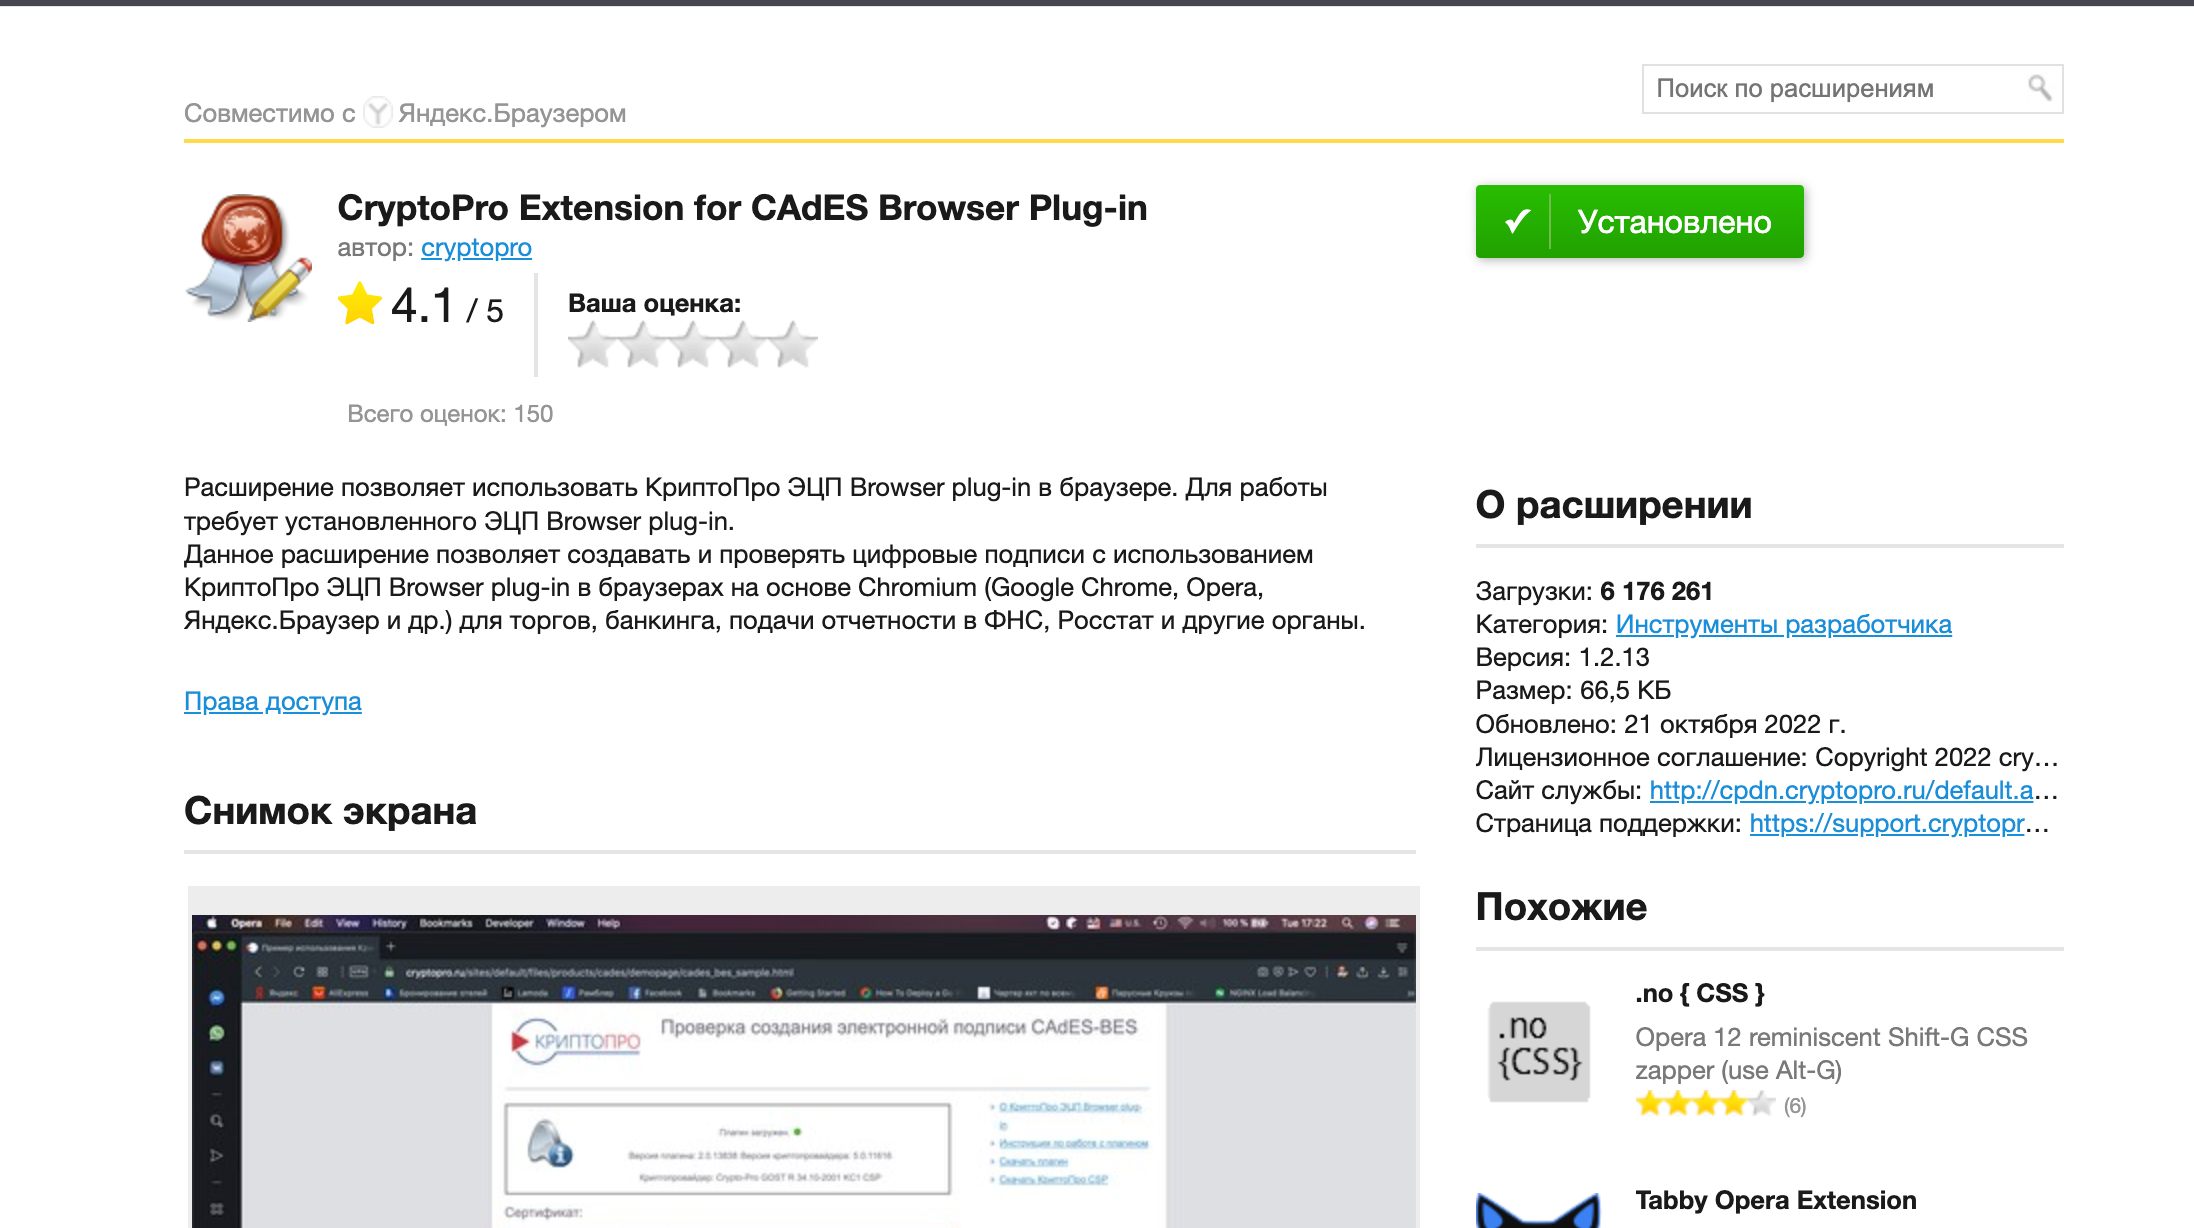2194x1228 pixels.
Task: Open the Tabby Opera Extension title
Action: click(1775, 1200)
